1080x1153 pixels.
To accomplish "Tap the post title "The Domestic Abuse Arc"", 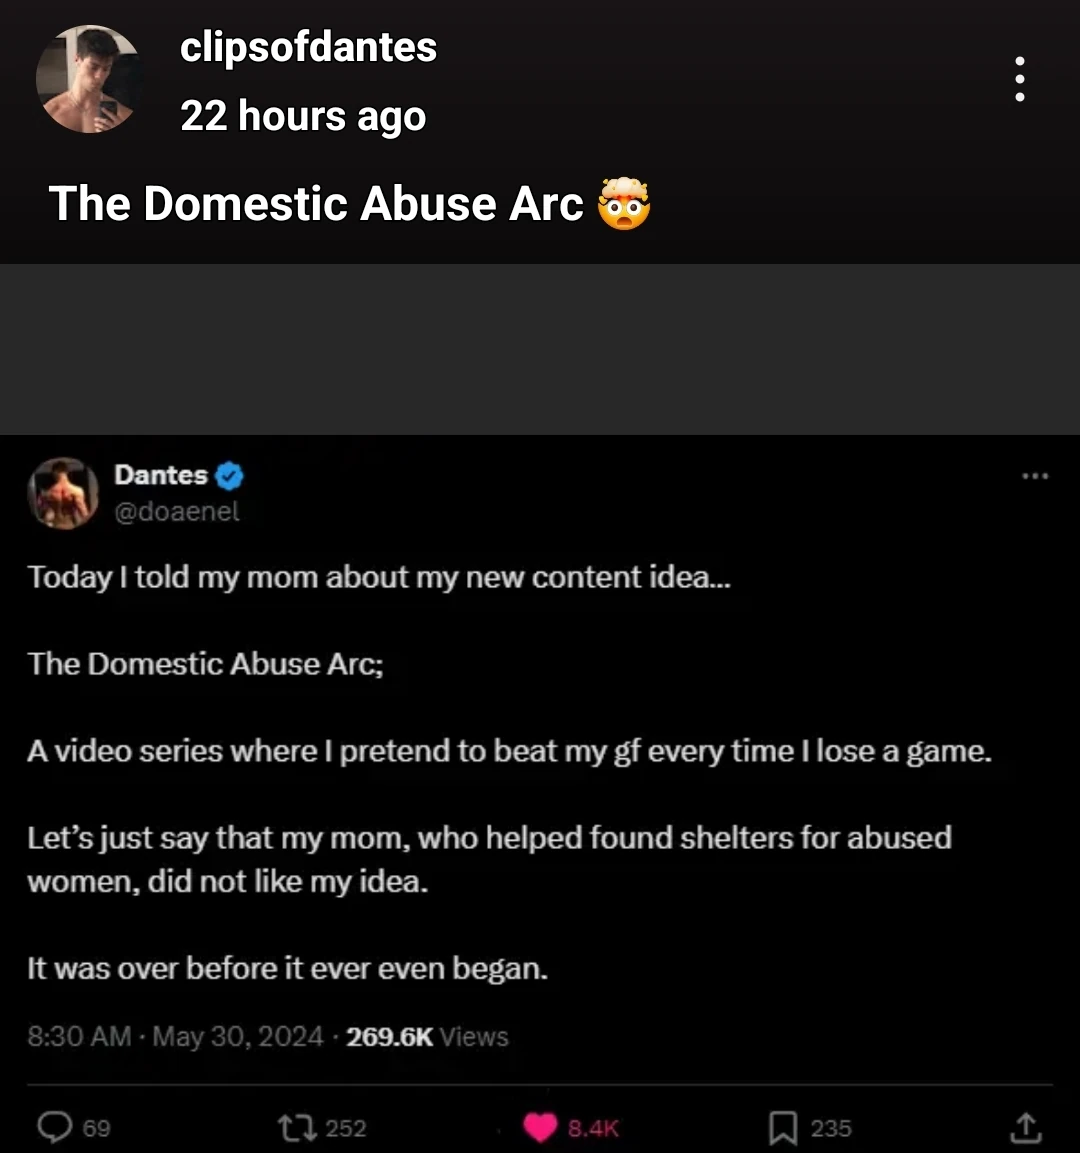I will 316,204.
